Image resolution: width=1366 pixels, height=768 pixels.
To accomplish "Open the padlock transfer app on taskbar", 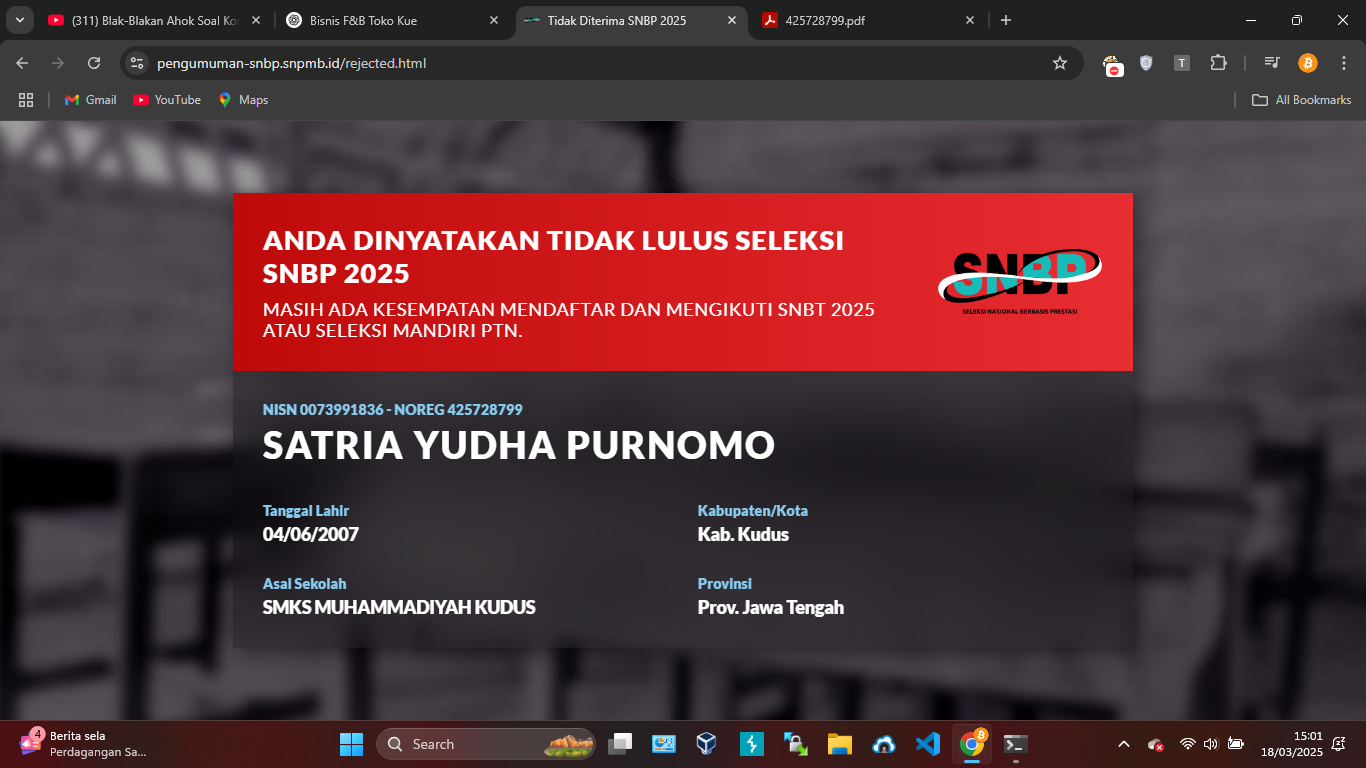I will coord(796,744).
